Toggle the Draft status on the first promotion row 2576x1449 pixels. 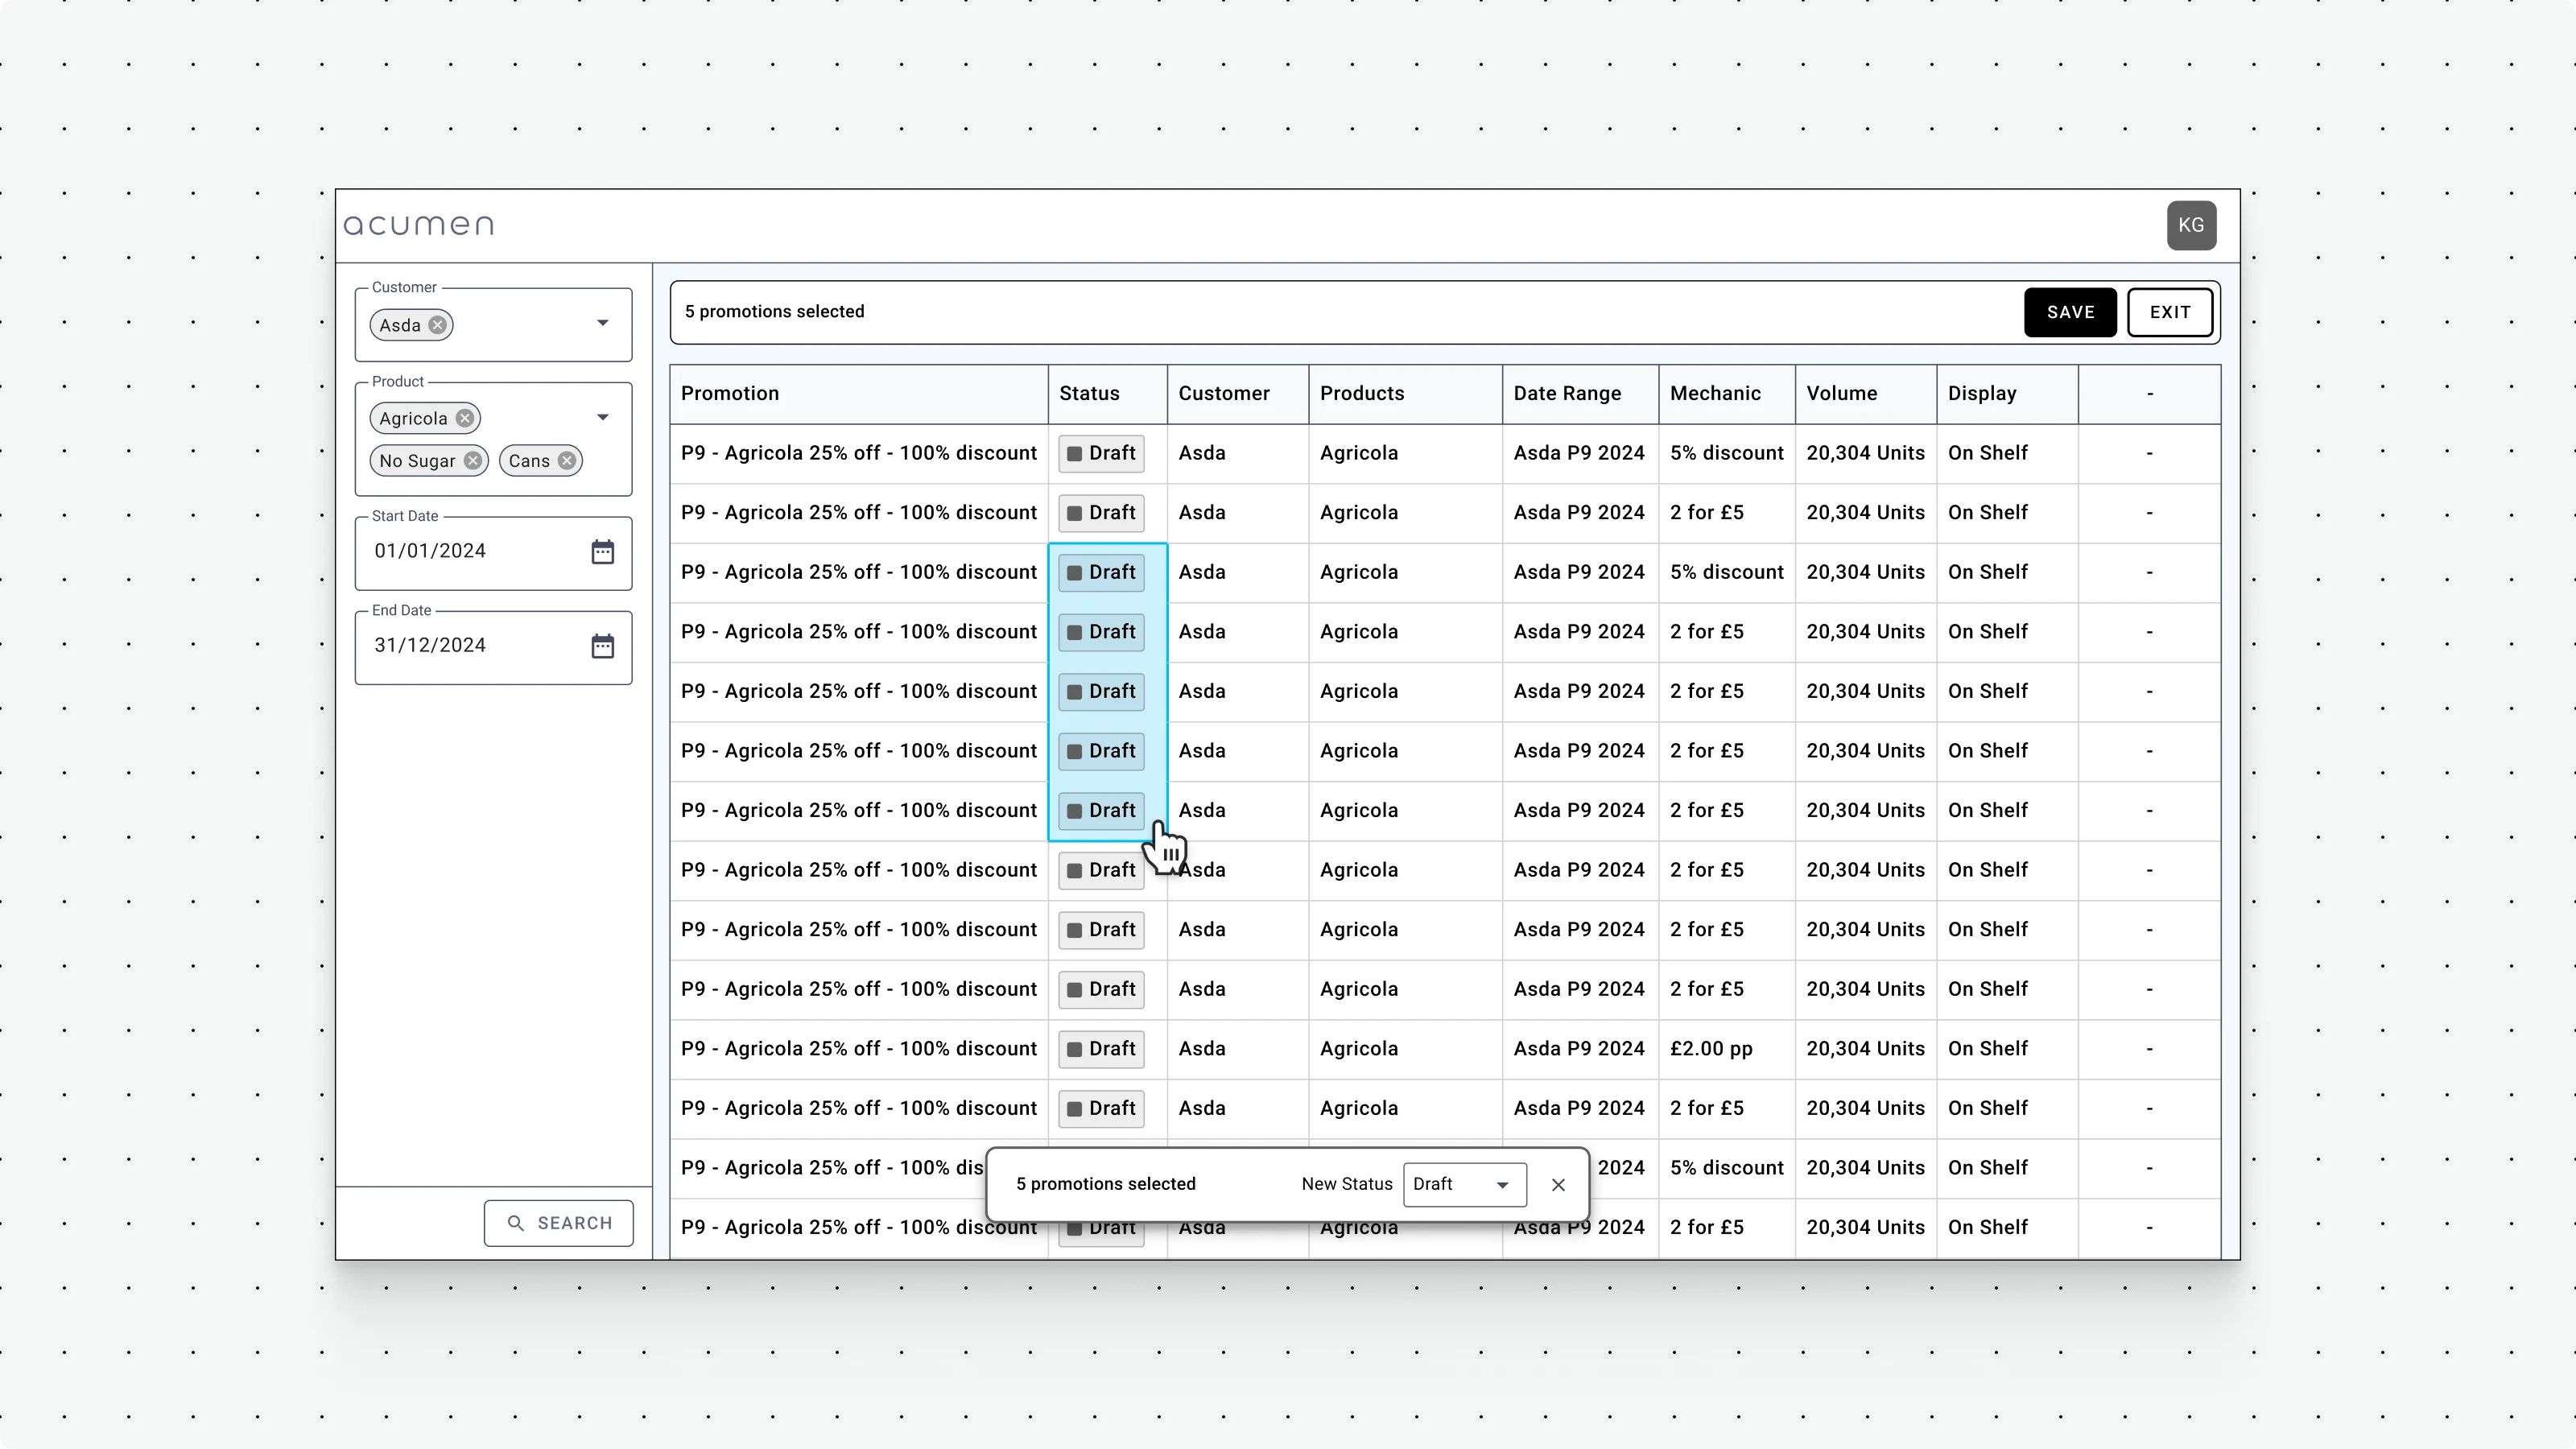[x=1100, y=453]
